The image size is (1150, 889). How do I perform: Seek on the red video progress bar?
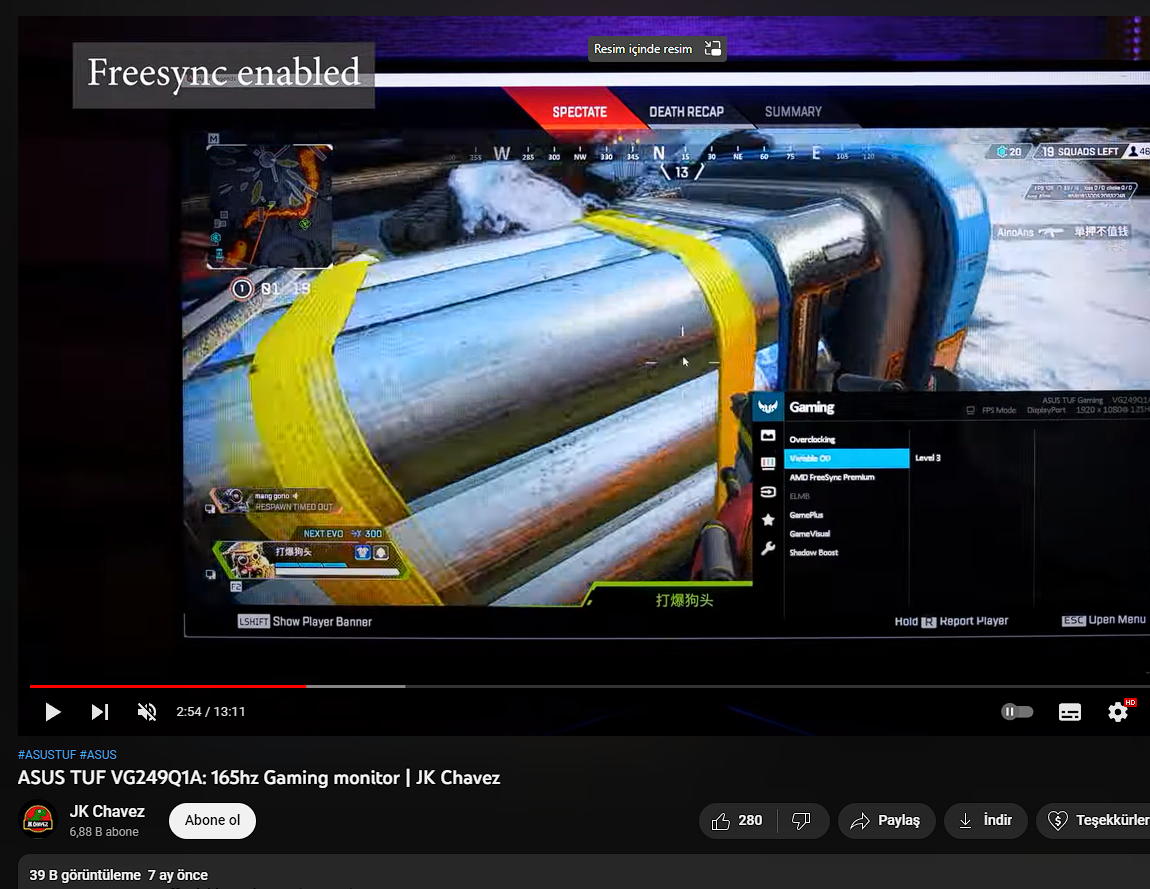click(168, 686)
